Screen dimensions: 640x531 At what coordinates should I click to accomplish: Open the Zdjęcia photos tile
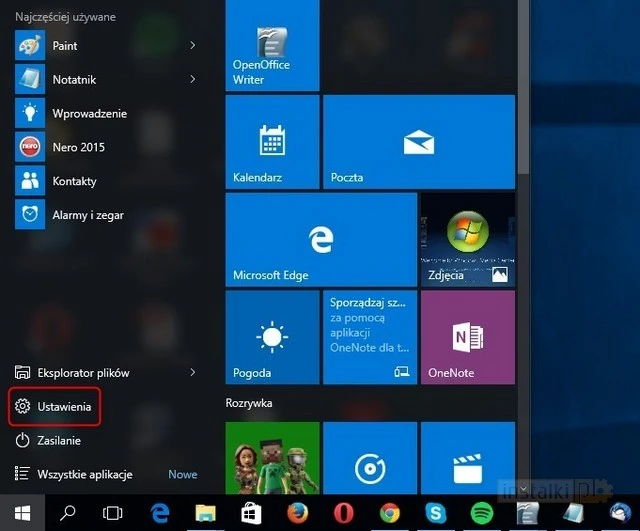466,239
